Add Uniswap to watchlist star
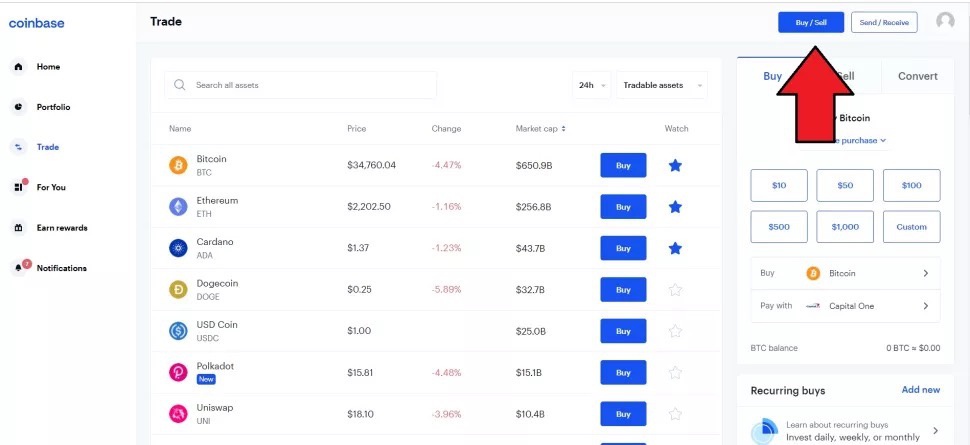This screenshot has width=970, height=445. click(676, 414)
